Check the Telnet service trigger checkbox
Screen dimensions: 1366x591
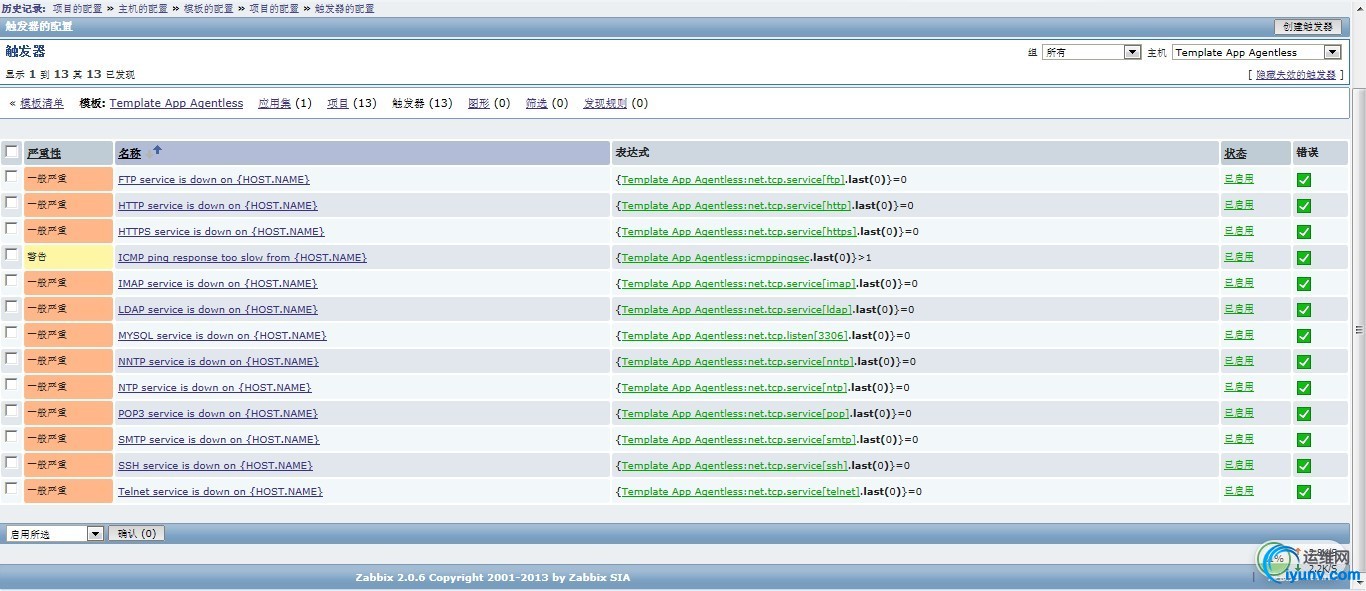11,488
